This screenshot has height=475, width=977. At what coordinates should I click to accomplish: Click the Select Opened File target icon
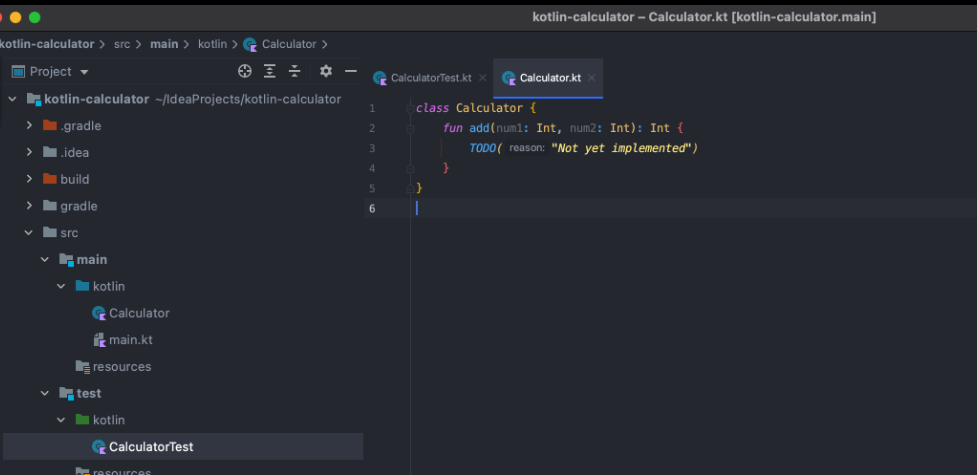(x=245, y=71)
